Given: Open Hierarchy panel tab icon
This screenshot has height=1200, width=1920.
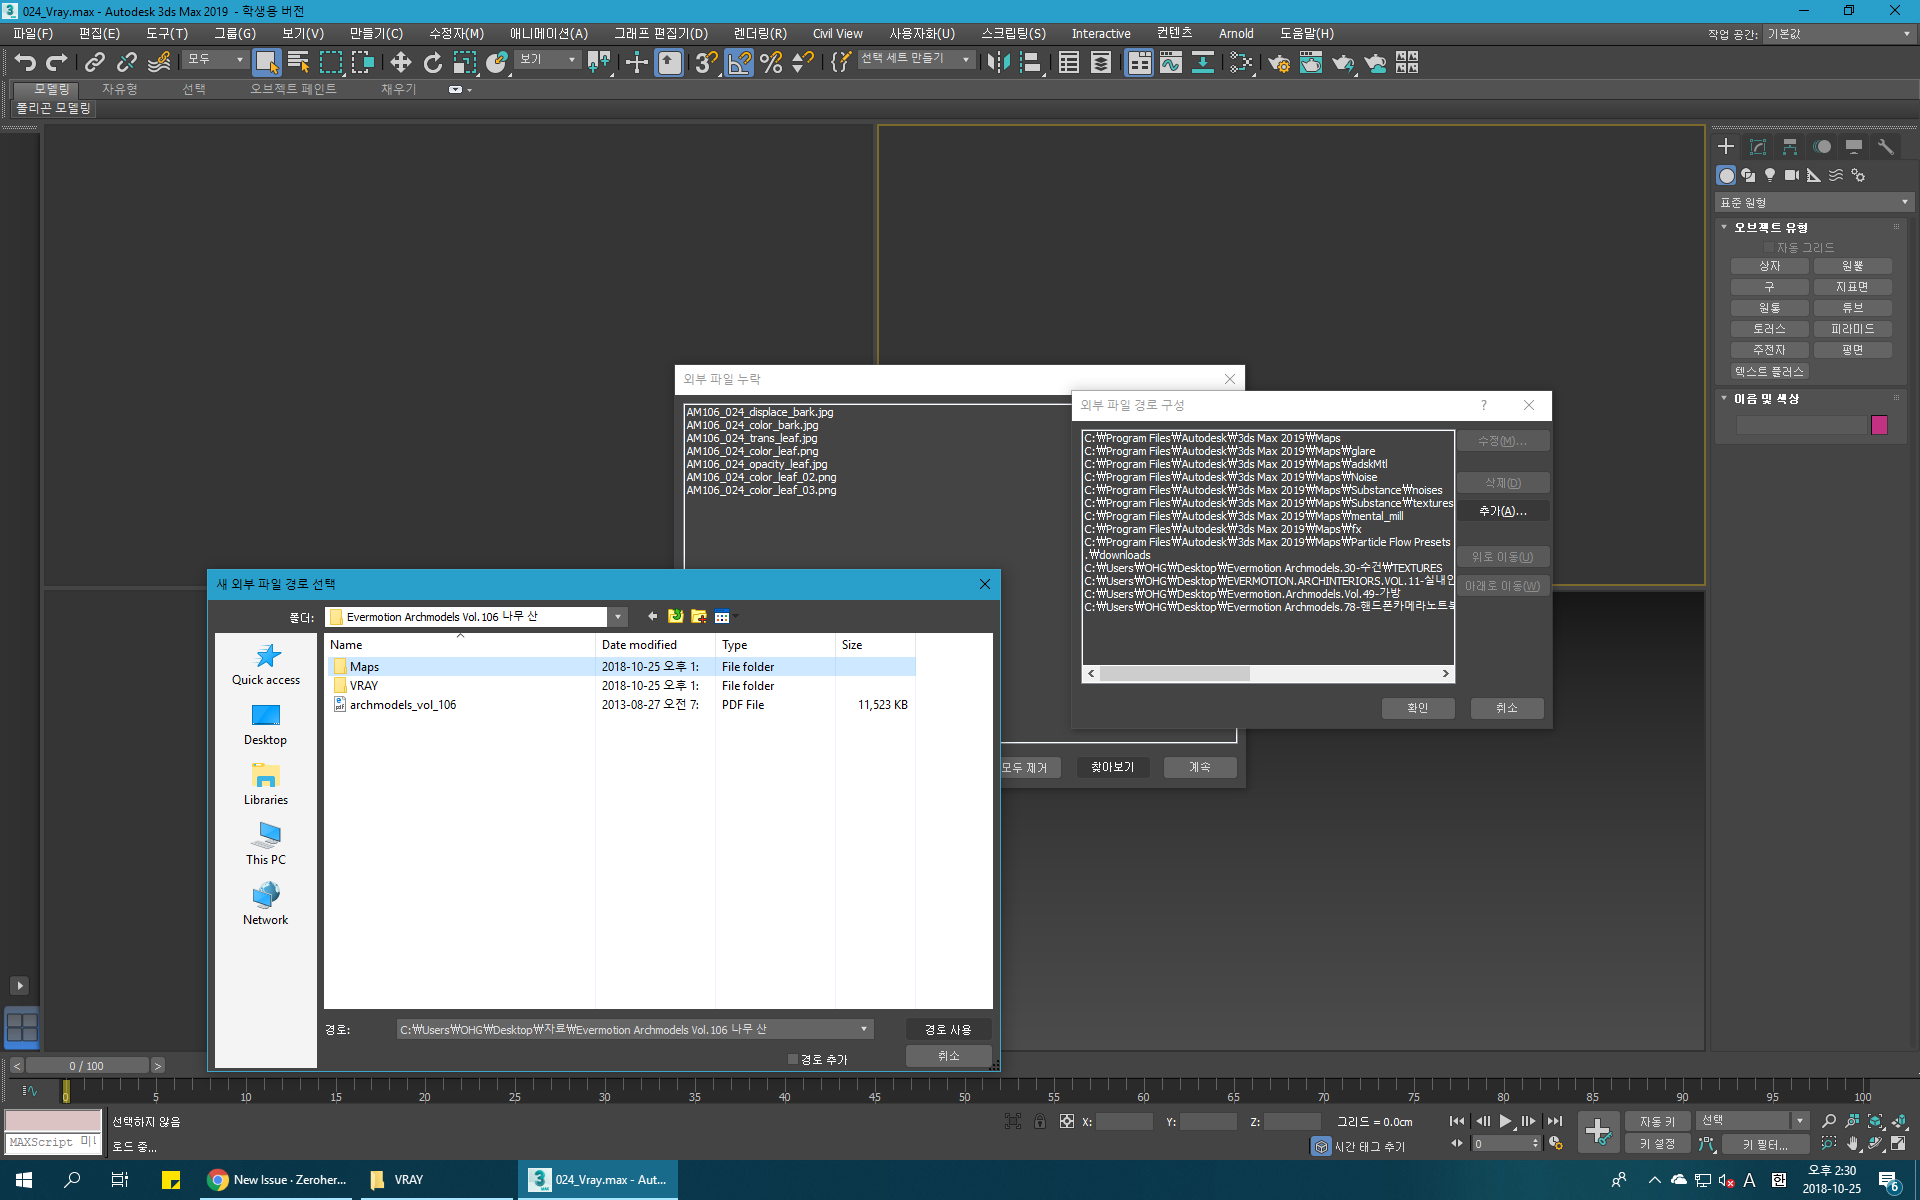Looking at the screenshot, I should [1790, 147].
